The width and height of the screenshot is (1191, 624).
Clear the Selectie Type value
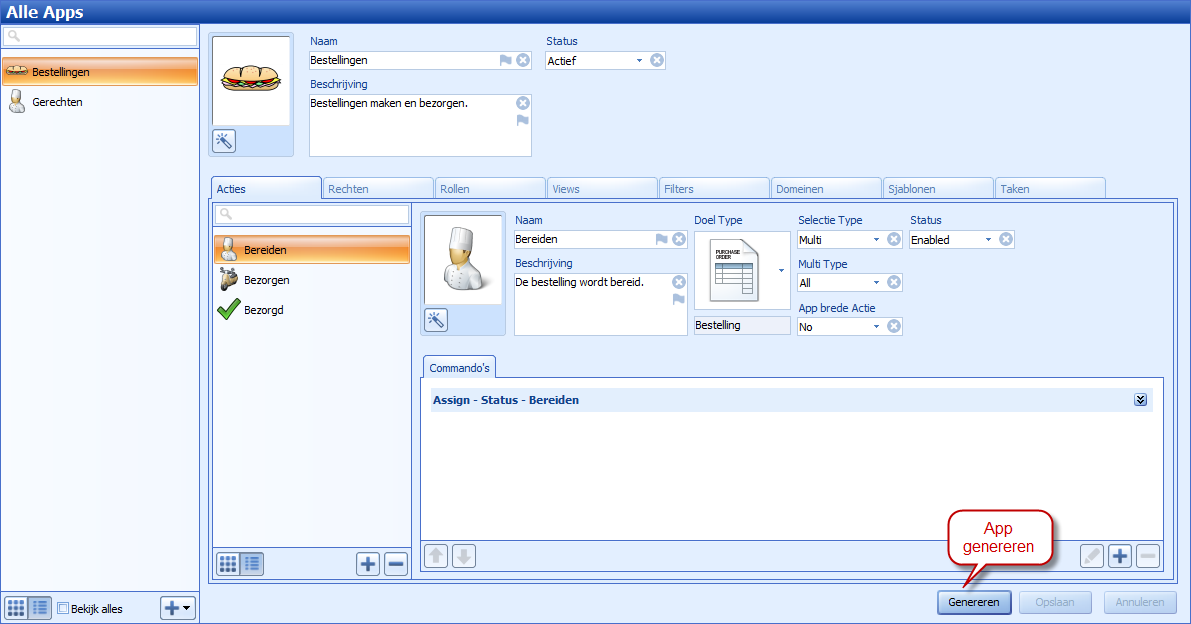tap(894, 239)
